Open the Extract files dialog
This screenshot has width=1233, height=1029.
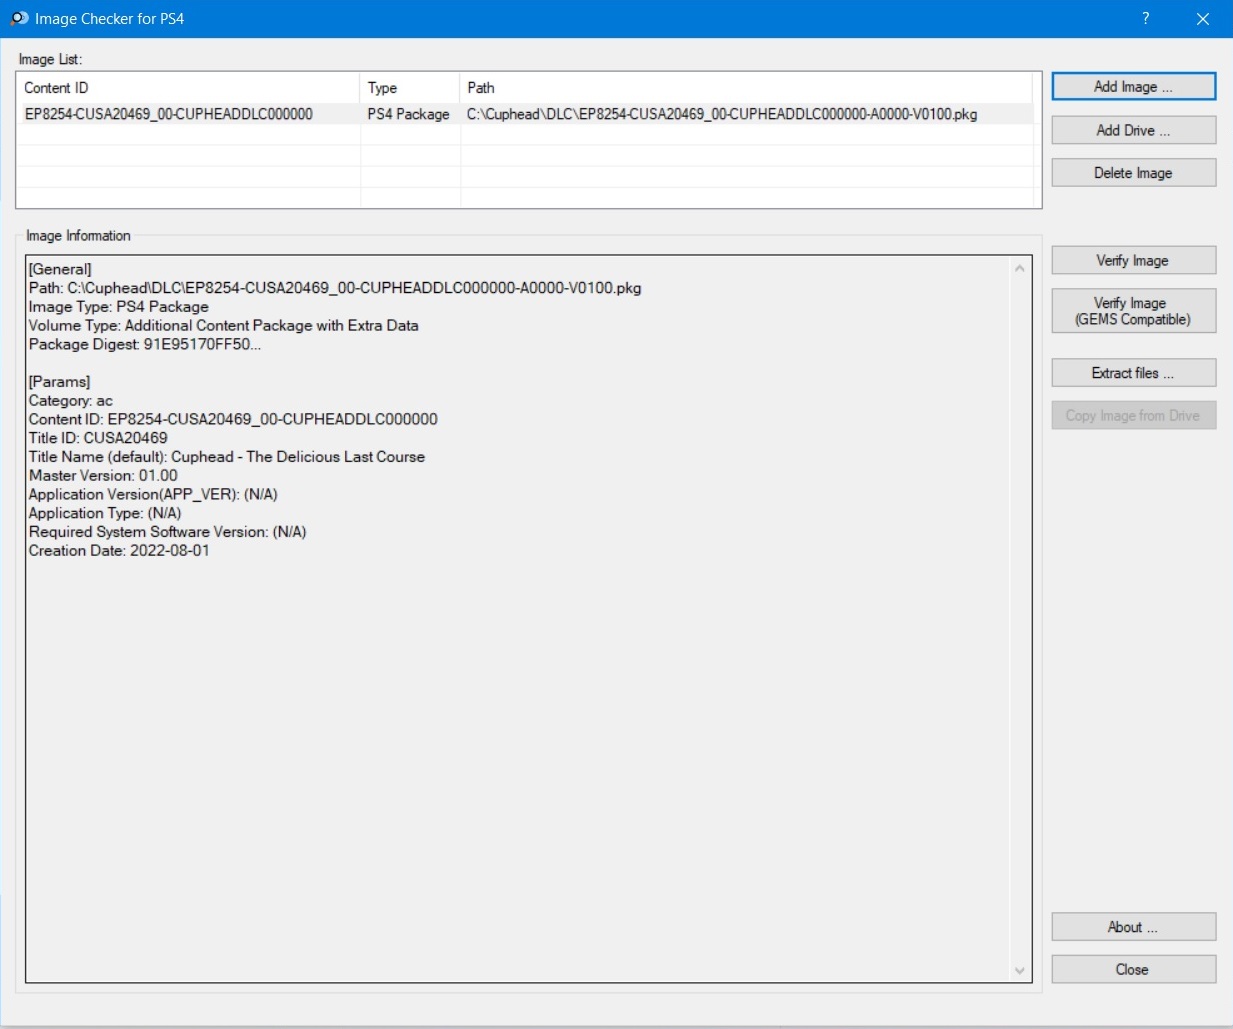pos(1133,373)
